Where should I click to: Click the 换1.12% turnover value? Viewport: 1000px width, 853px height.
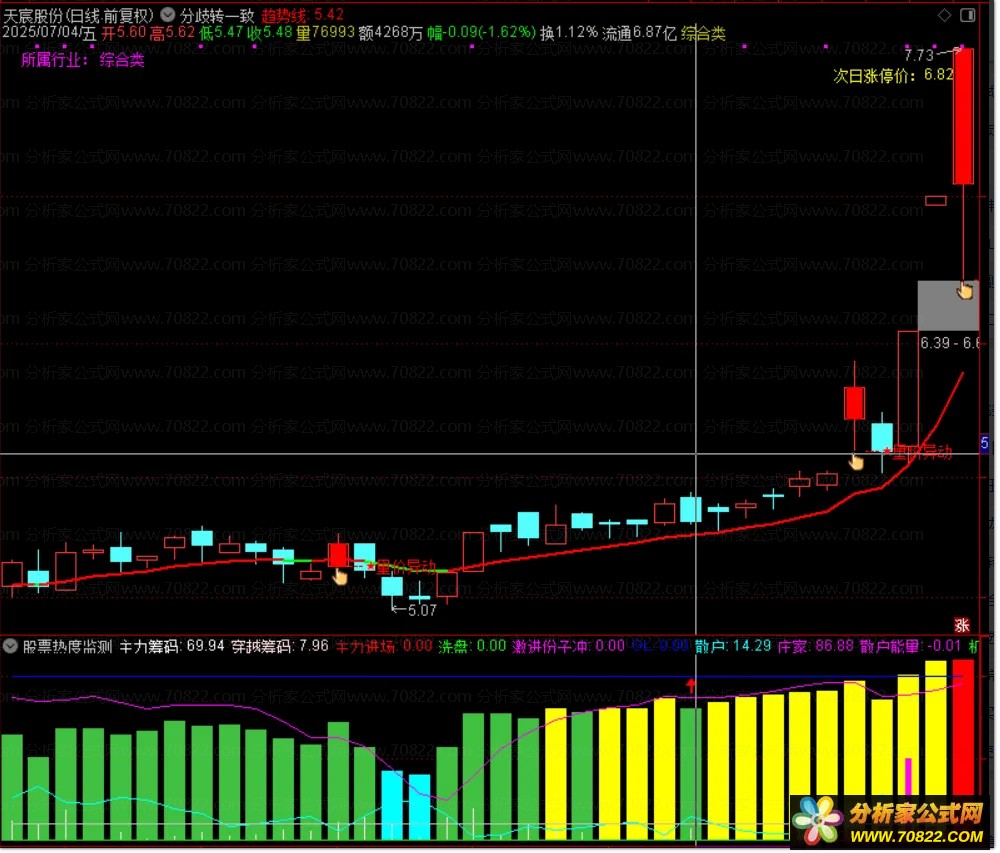(x=569, y=33)
